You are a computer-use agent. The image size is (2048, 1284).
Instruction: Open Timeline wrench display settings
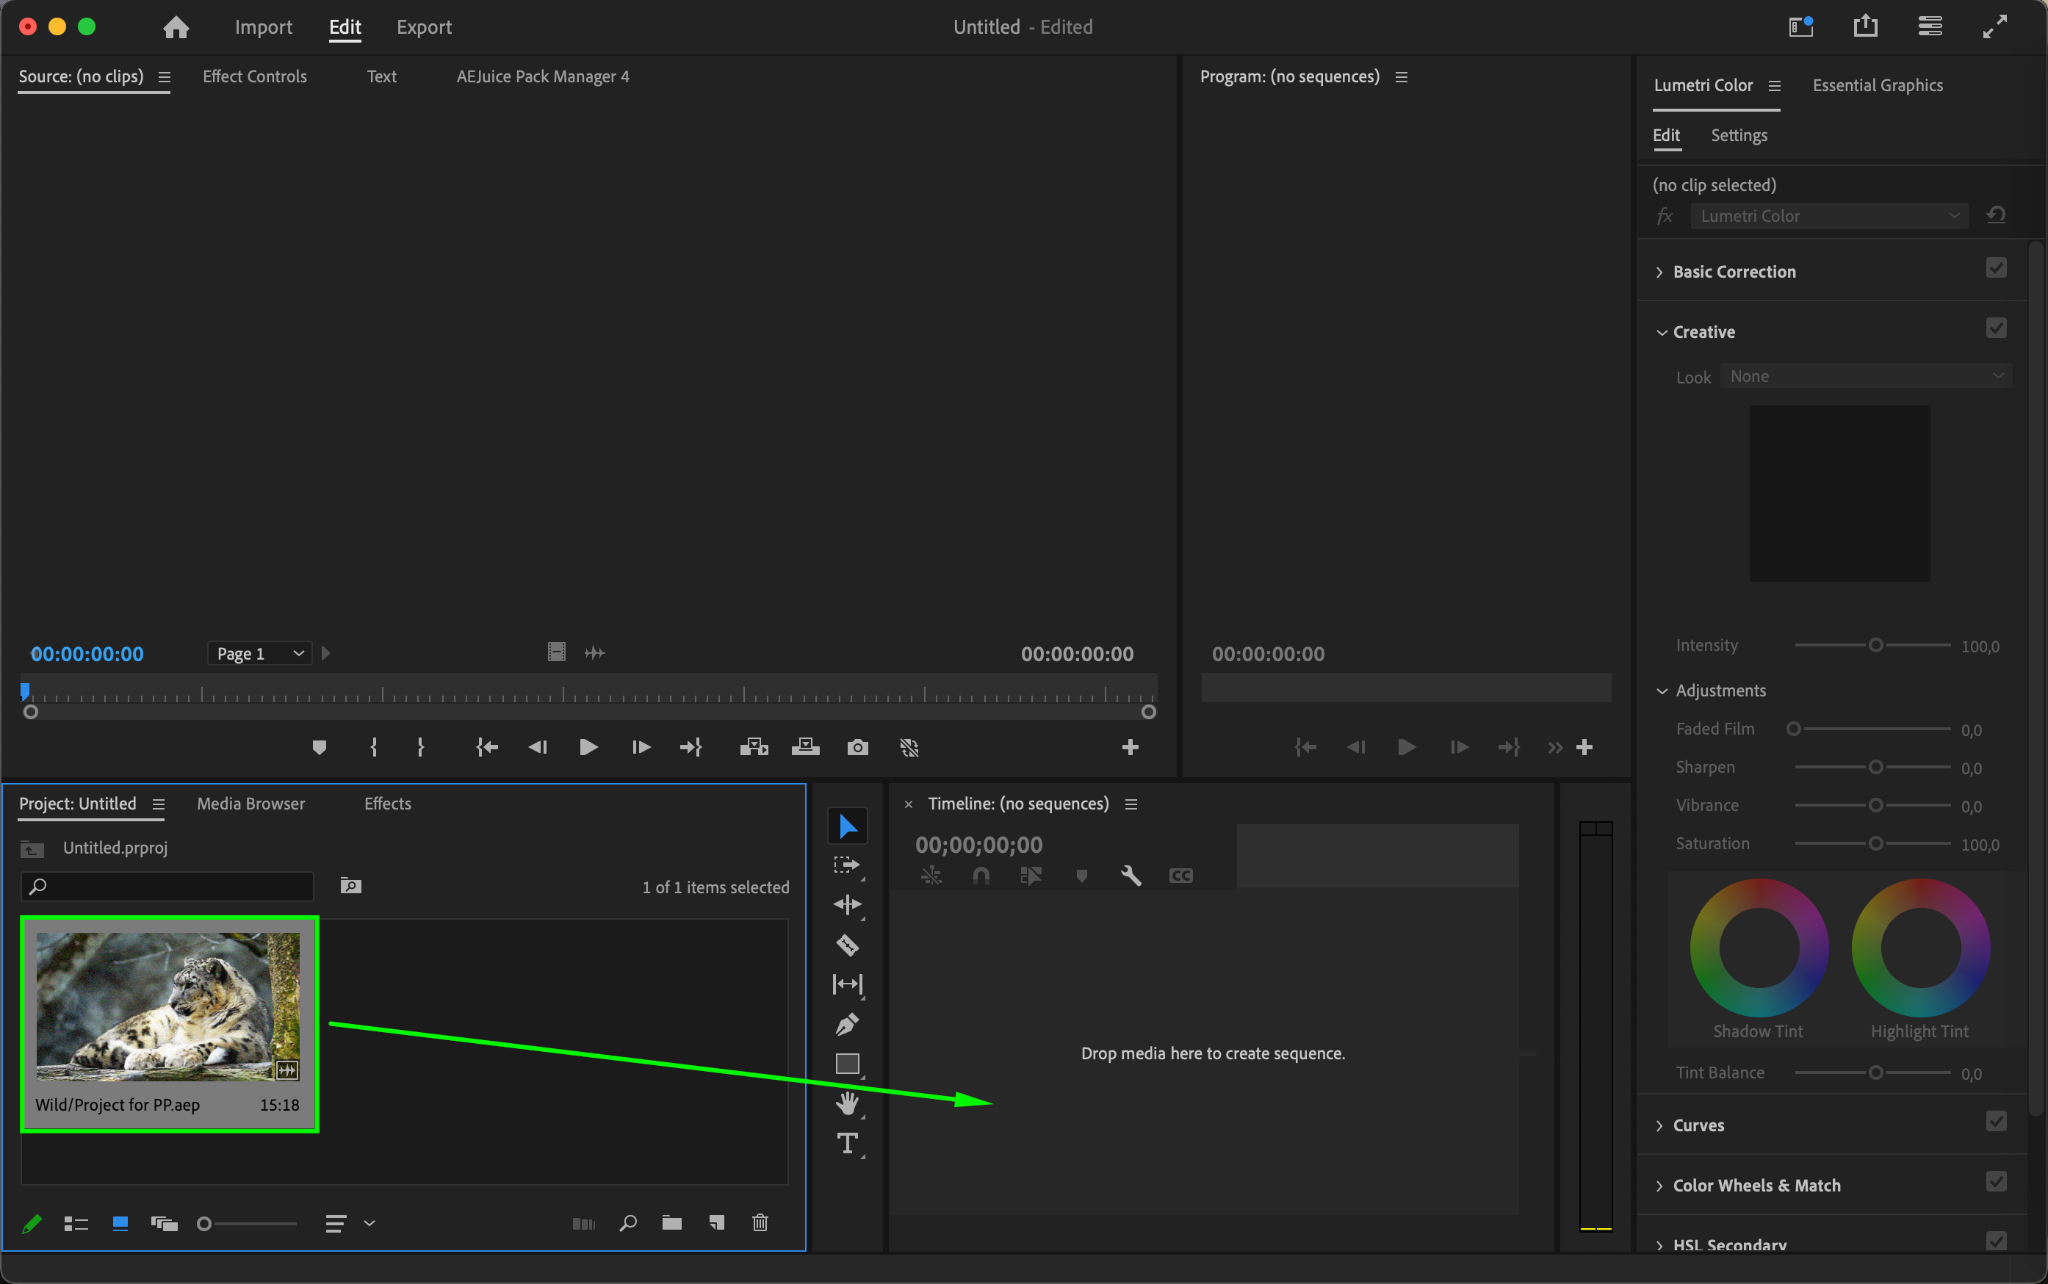coord(1131,875)
